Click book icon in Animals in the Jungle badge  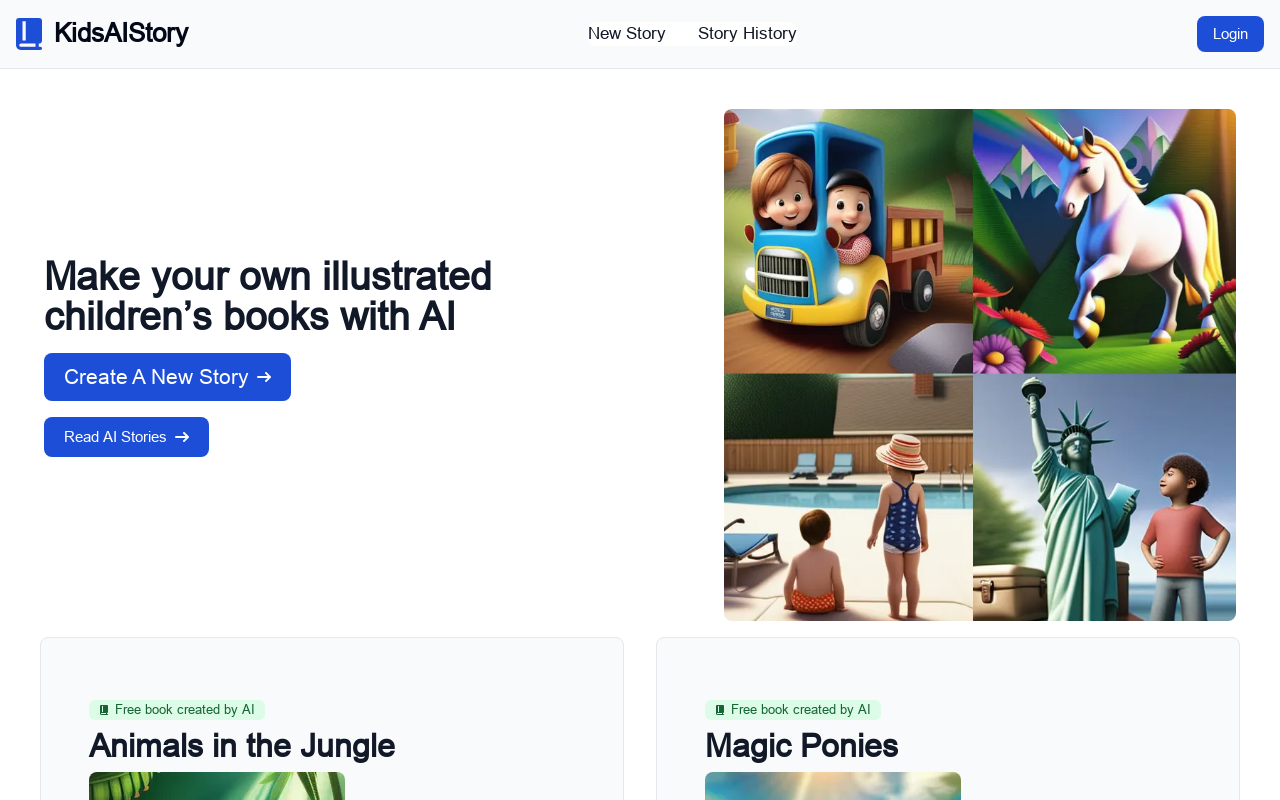click(x=104, y=710)
